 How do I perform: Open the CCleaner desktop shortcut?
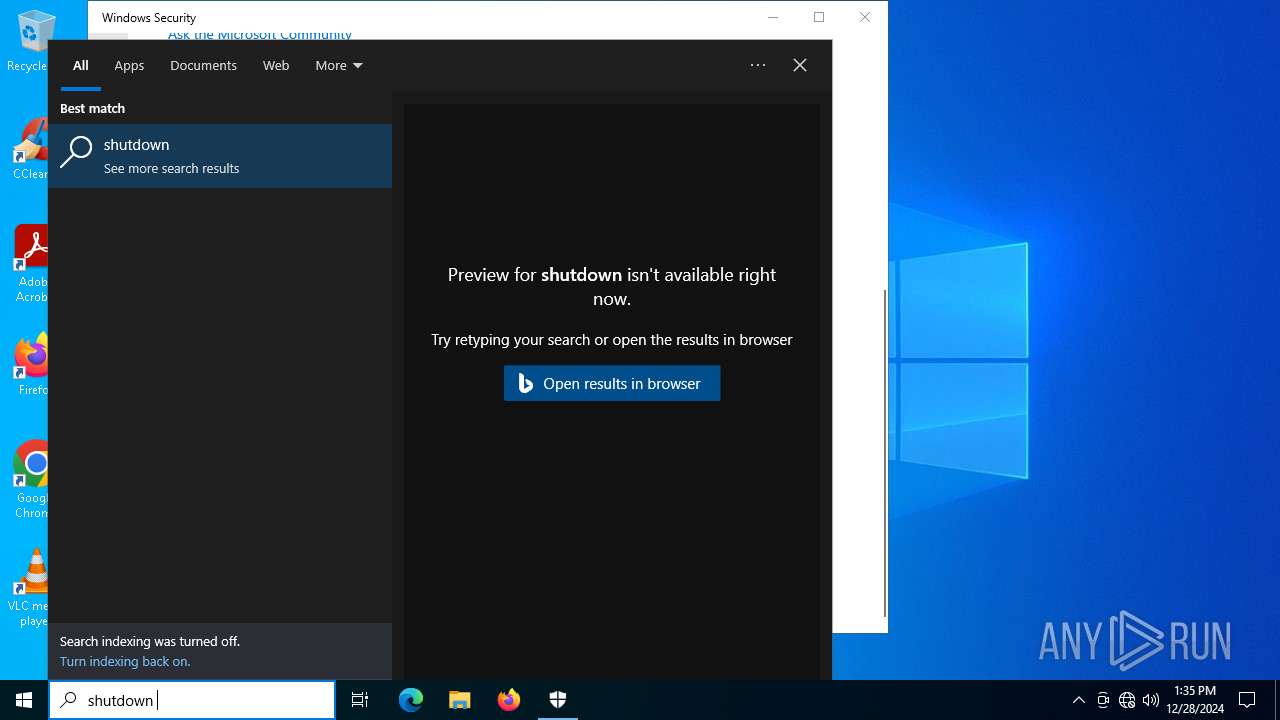30,150
